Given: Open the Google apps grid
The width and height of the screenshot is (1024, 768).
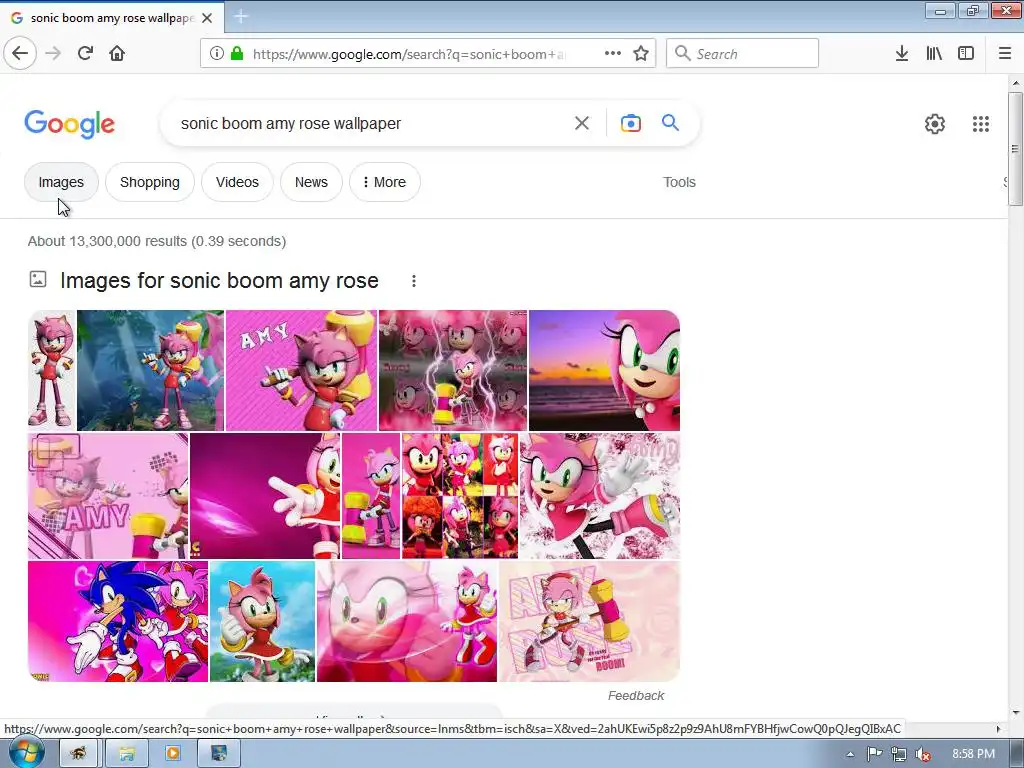Looking at the screenshot, I should pos(981,123).
